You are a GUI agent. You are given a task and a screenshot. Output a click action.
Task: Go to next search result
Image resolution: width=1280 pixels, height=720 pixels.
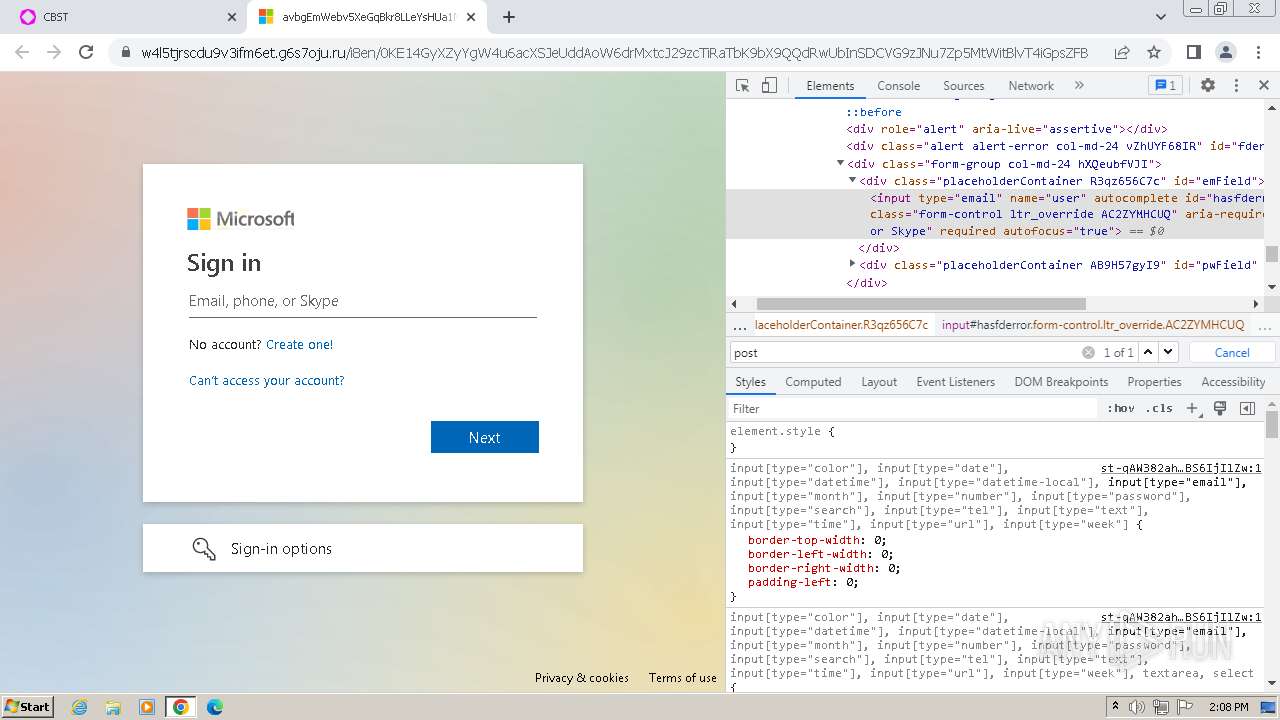point(1168,352)
